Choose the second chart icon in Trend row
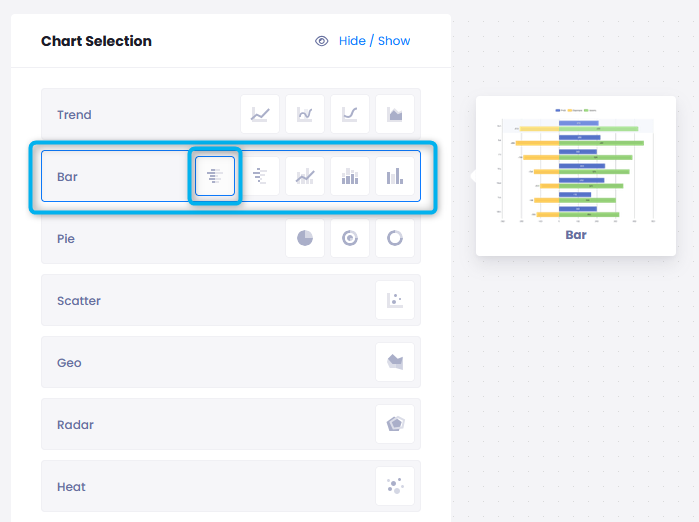Viewport: 699px width, 522px height. (x=305, y=115)
